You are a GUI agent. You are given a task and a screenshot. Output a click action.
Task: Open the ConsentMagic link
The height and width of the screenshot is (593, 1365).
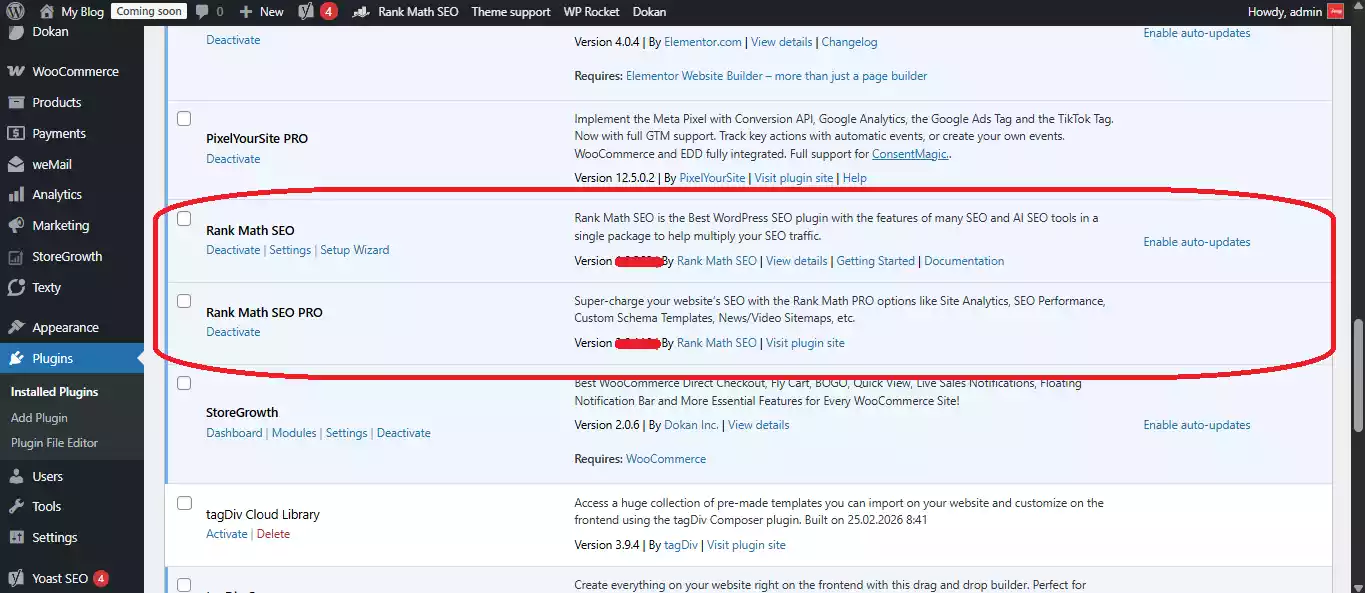pos(910,154)
